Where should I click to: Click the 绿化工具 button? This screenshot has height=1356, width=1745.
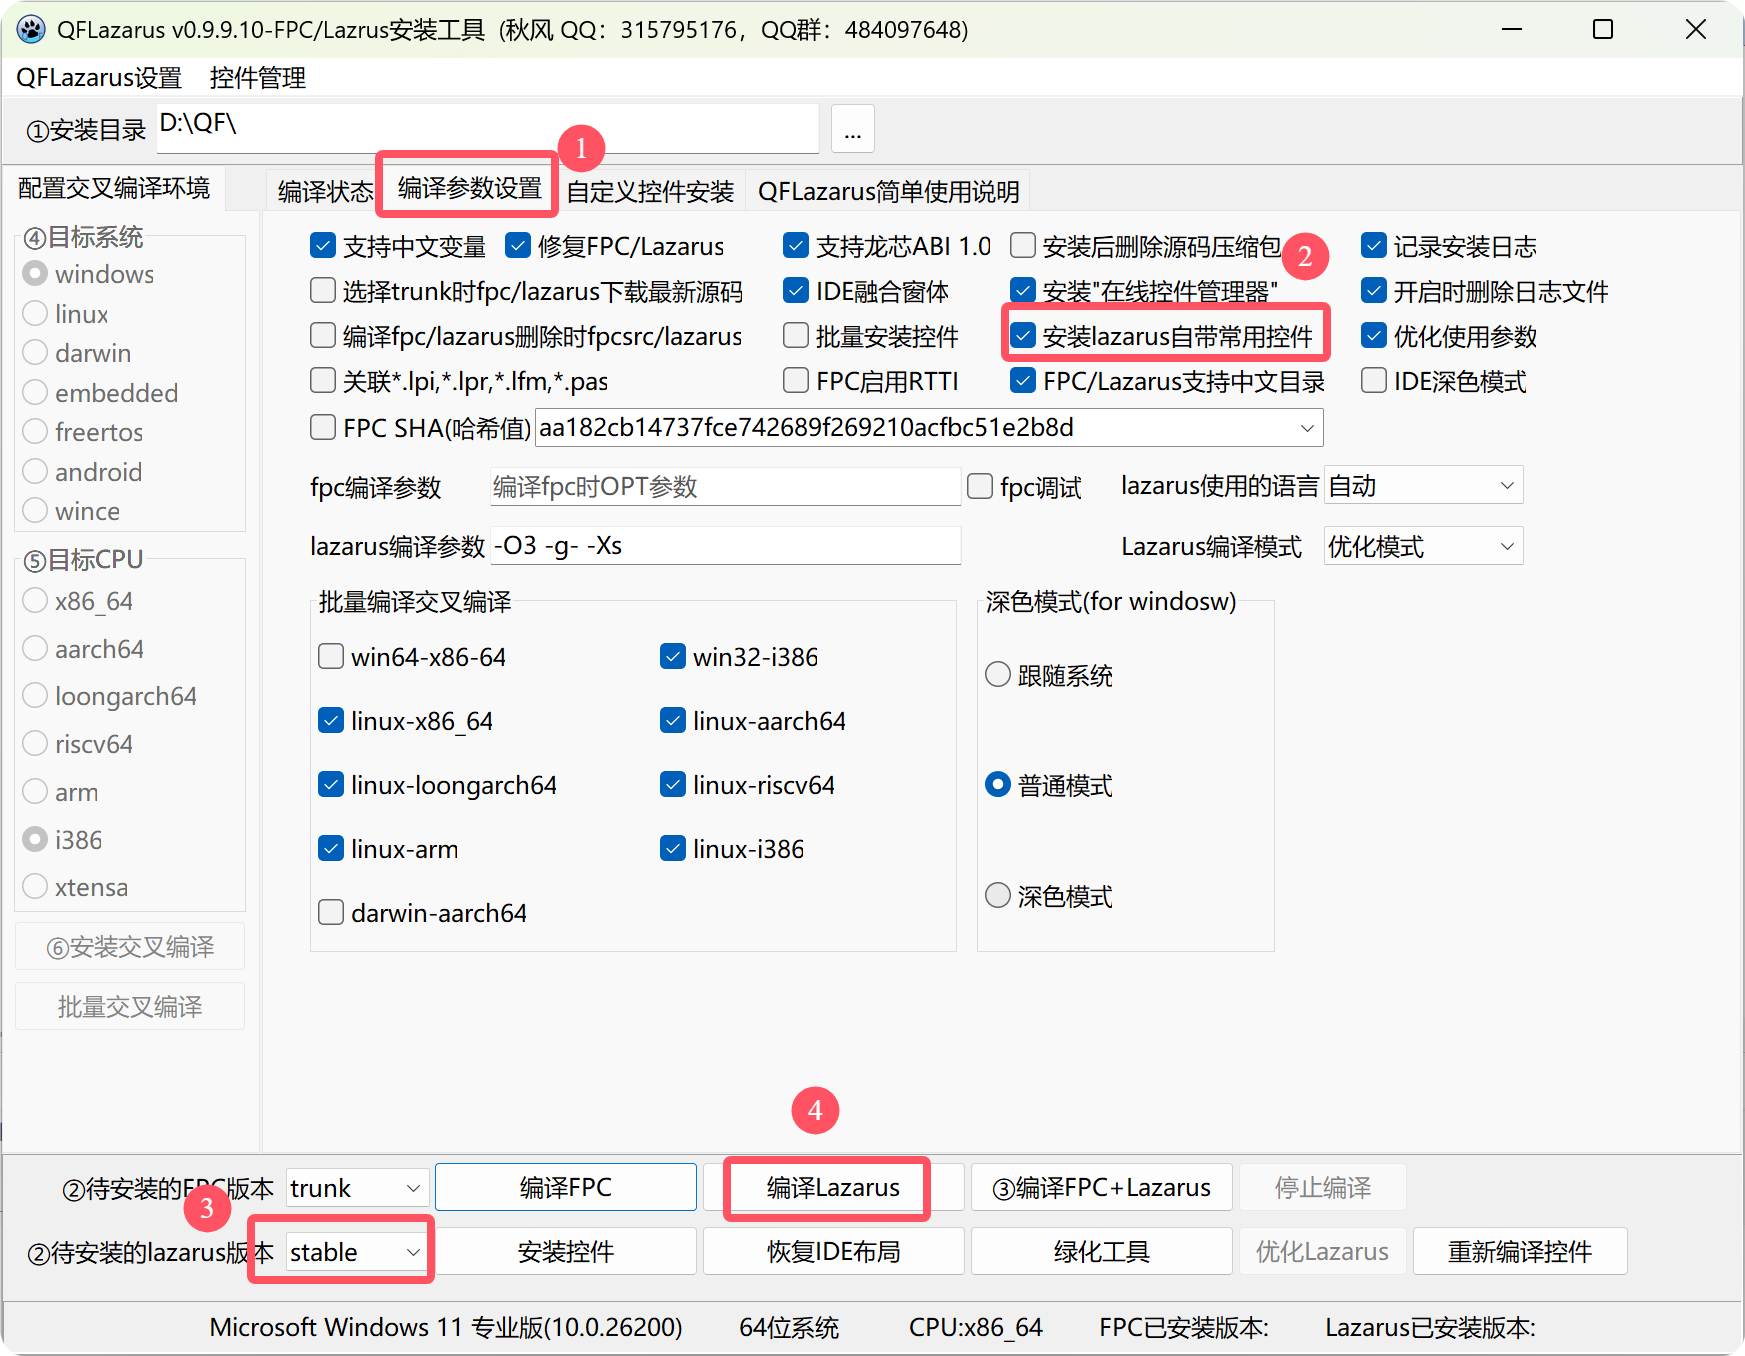click(1100, 1251)
